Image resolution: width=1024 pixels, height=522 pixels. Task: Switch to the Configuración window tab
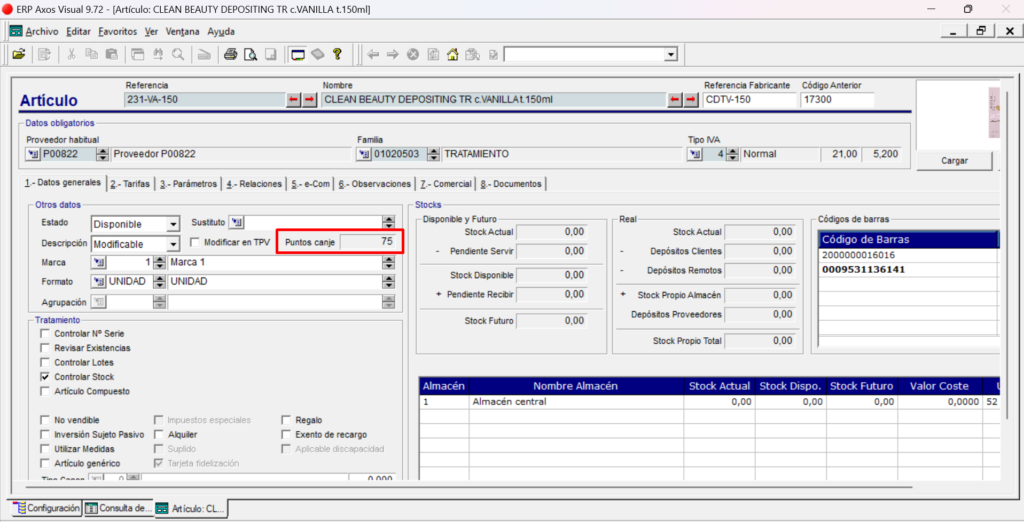point(47,508)
